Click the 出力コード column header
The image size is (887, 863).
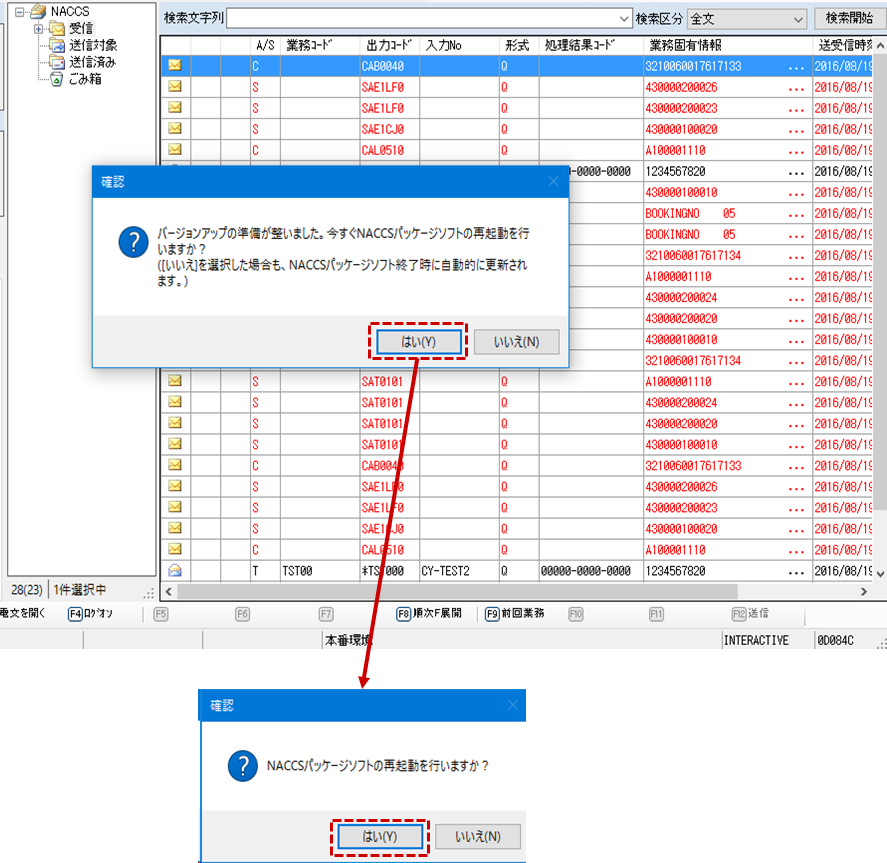pyautogui.click(x=388, y=46)
